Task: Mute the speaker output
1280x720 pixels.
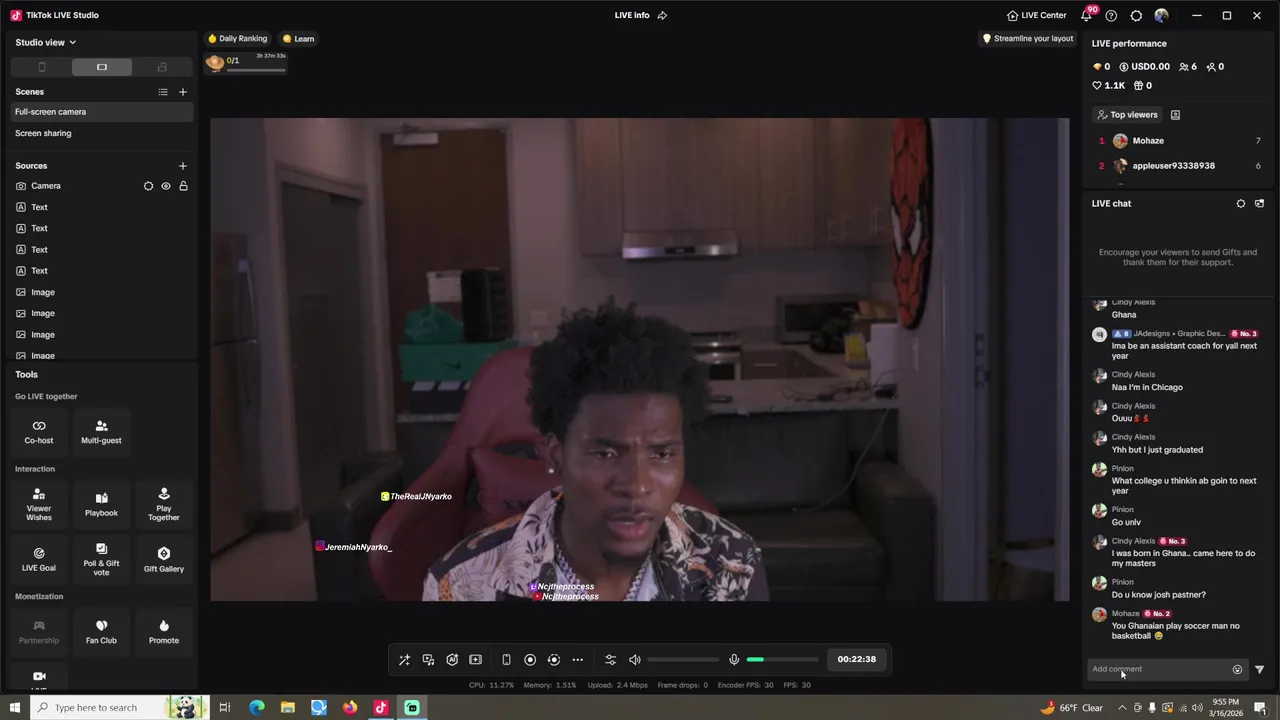Action: coord(635,660)
